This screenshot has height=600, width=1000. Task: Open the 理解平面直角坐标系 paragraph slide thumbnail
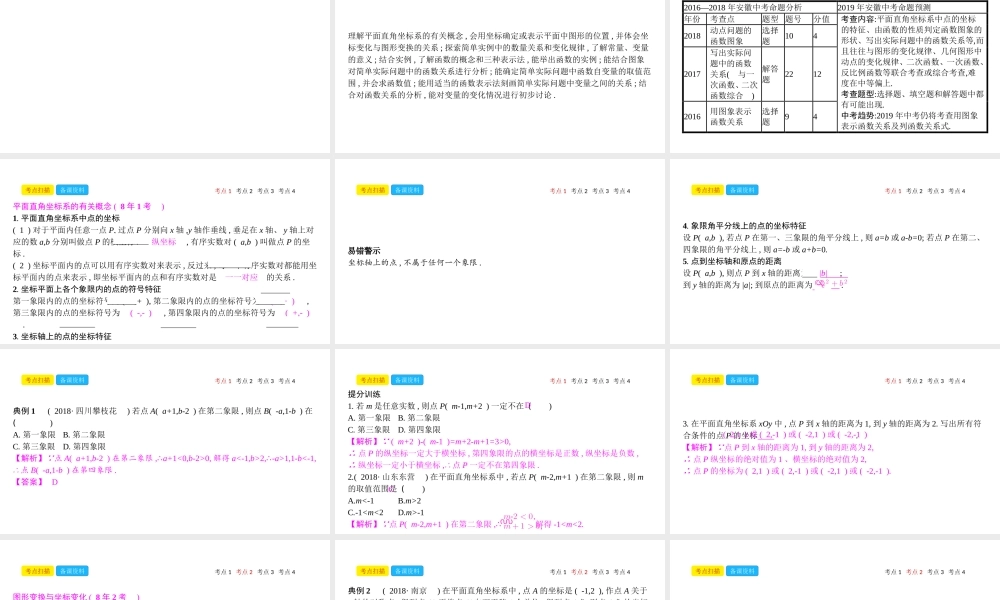[499, 76]
